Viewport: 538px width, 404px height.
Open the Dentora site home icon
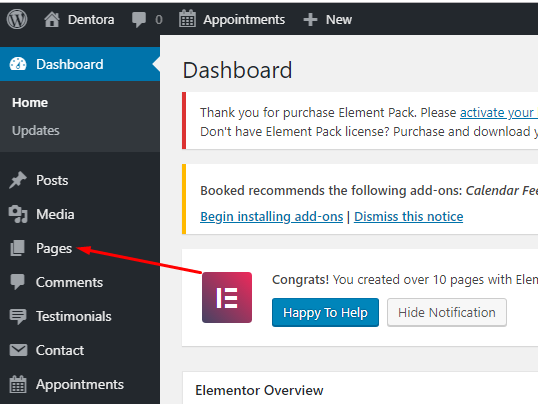click(52, 20)
